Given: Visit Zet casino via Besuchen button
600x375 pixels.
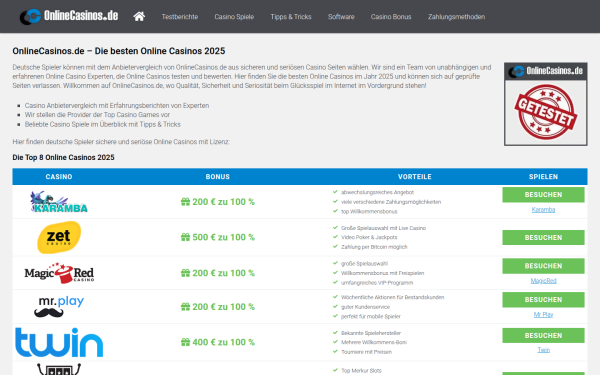Looking at the screenshot, I should pos(543,238).
